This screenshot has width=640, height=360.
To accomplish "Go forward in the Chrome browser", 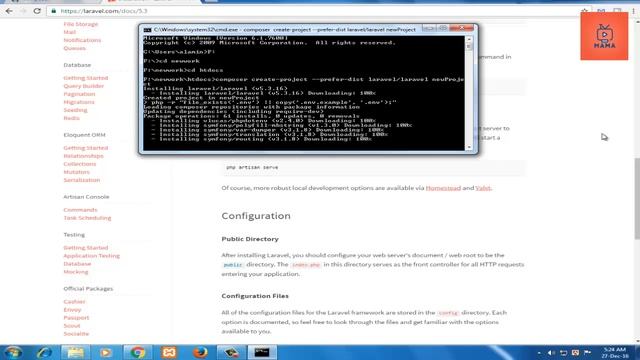I will pos(23,11).
